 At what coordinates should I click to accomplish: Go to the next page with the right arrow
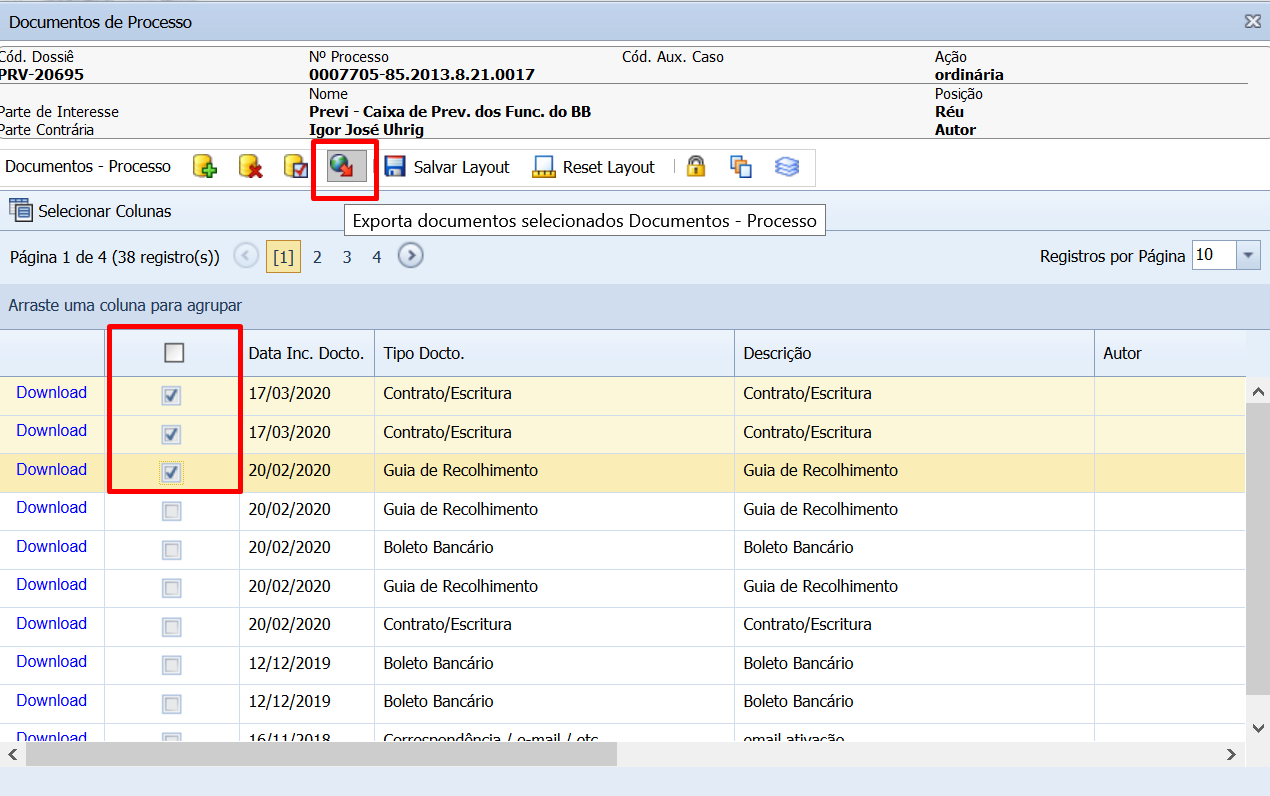[410, 256]
